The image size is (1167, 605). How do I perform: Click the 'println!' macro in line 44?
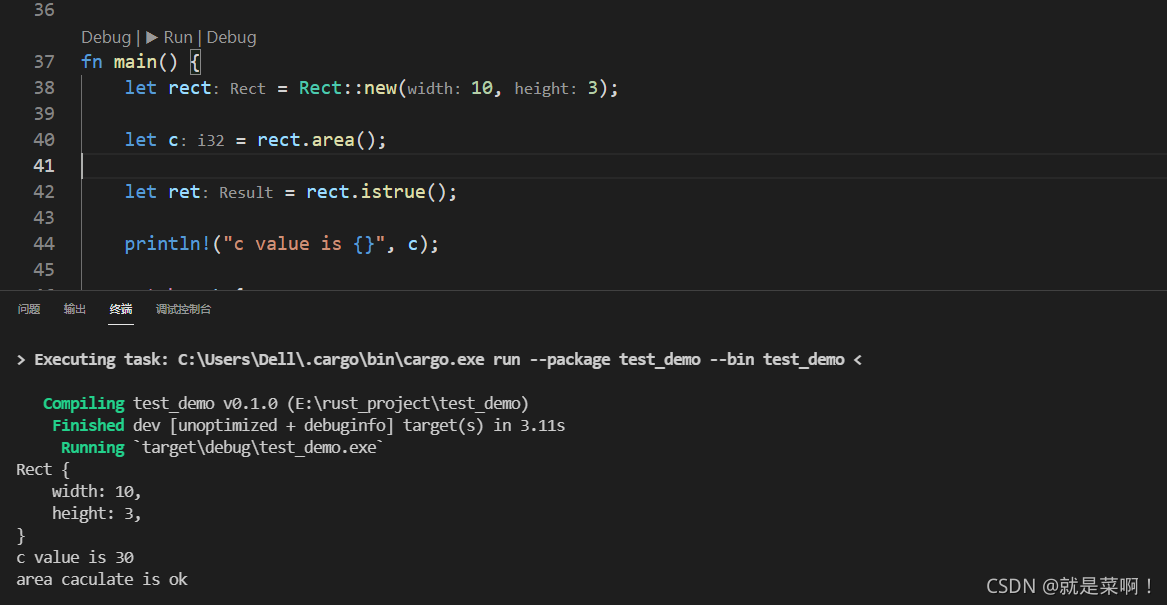167,244
